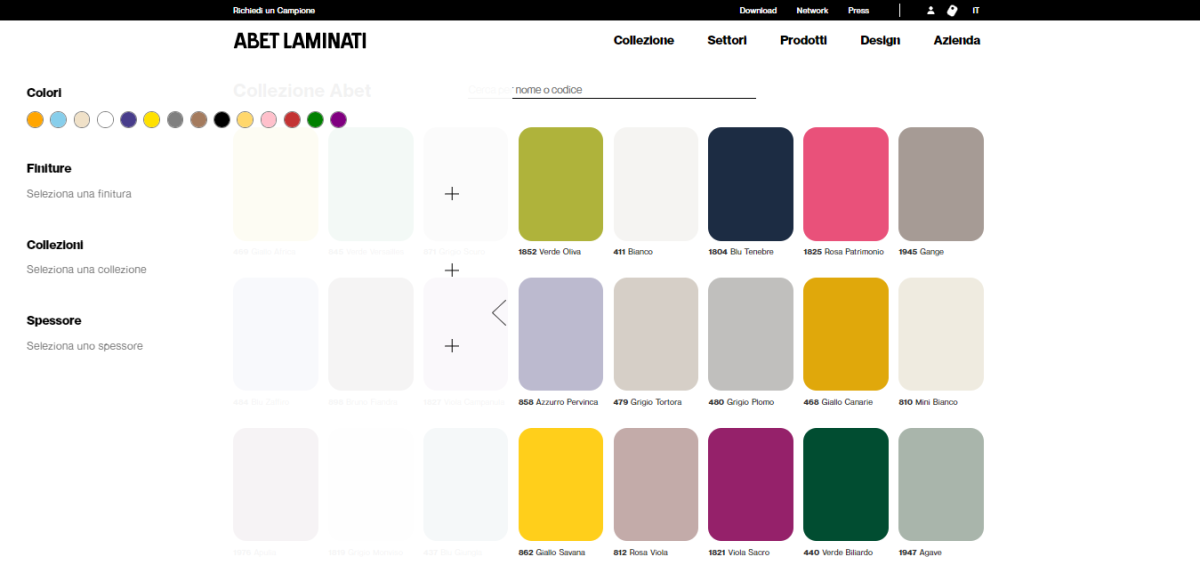1200x565 pixels.
Task: Toggle the orange color filter
Action: coord(35,120)
